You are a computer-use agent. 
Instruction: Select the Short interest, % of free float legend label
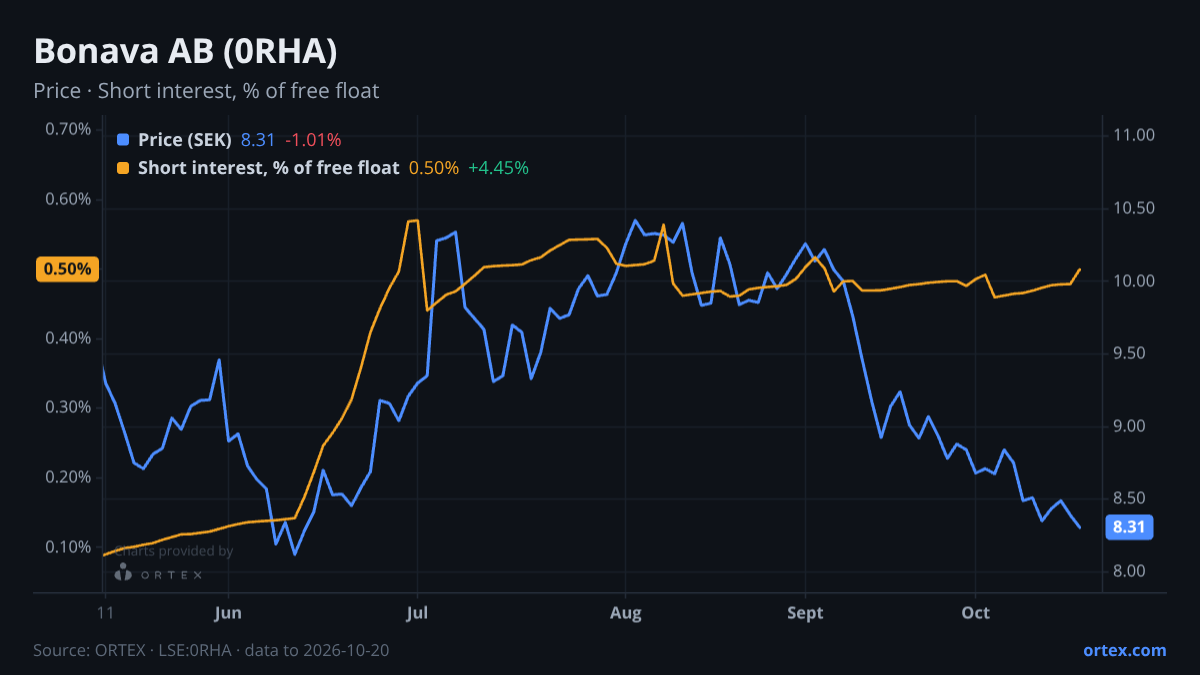(x=269, y=168)
